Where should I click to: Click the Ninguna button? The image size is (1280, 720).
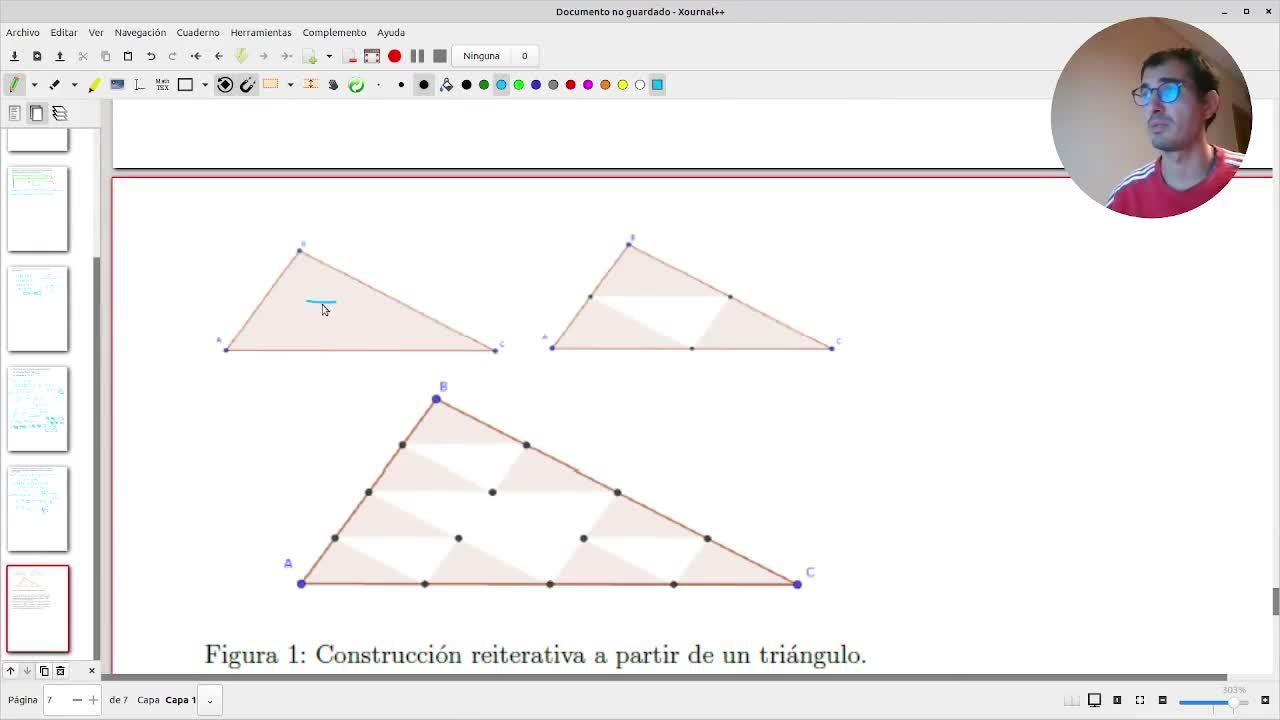(x=481, y=56)
